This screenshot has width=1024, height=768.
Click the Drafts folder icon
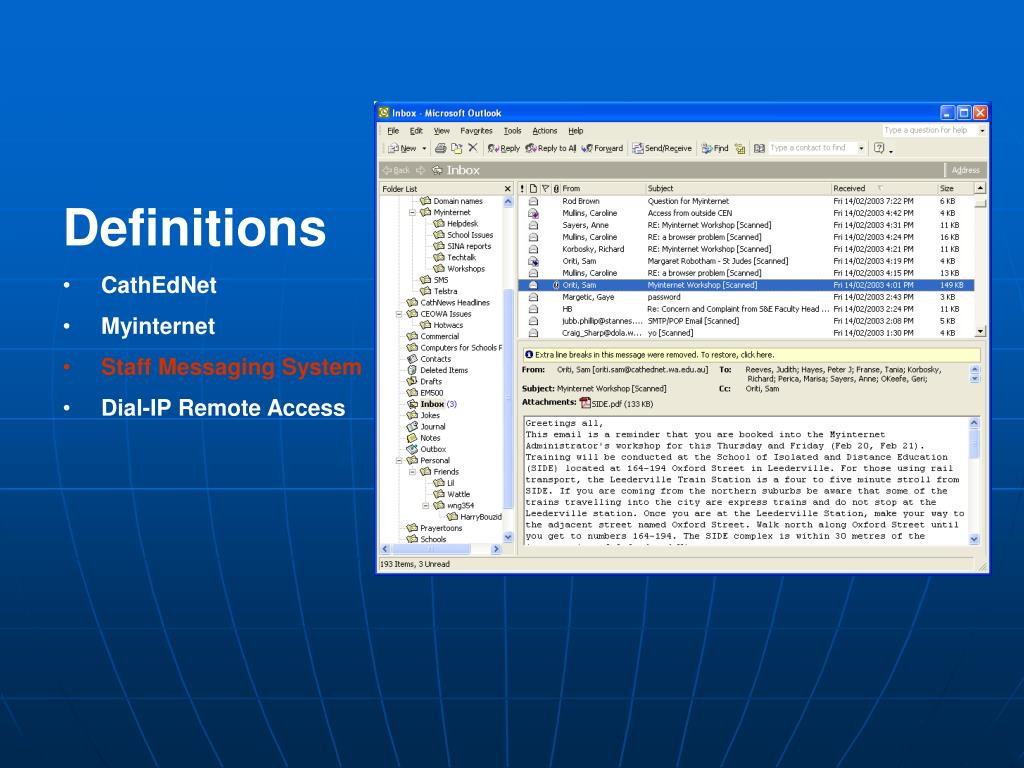pyautogui.click(x=412, y=381)
